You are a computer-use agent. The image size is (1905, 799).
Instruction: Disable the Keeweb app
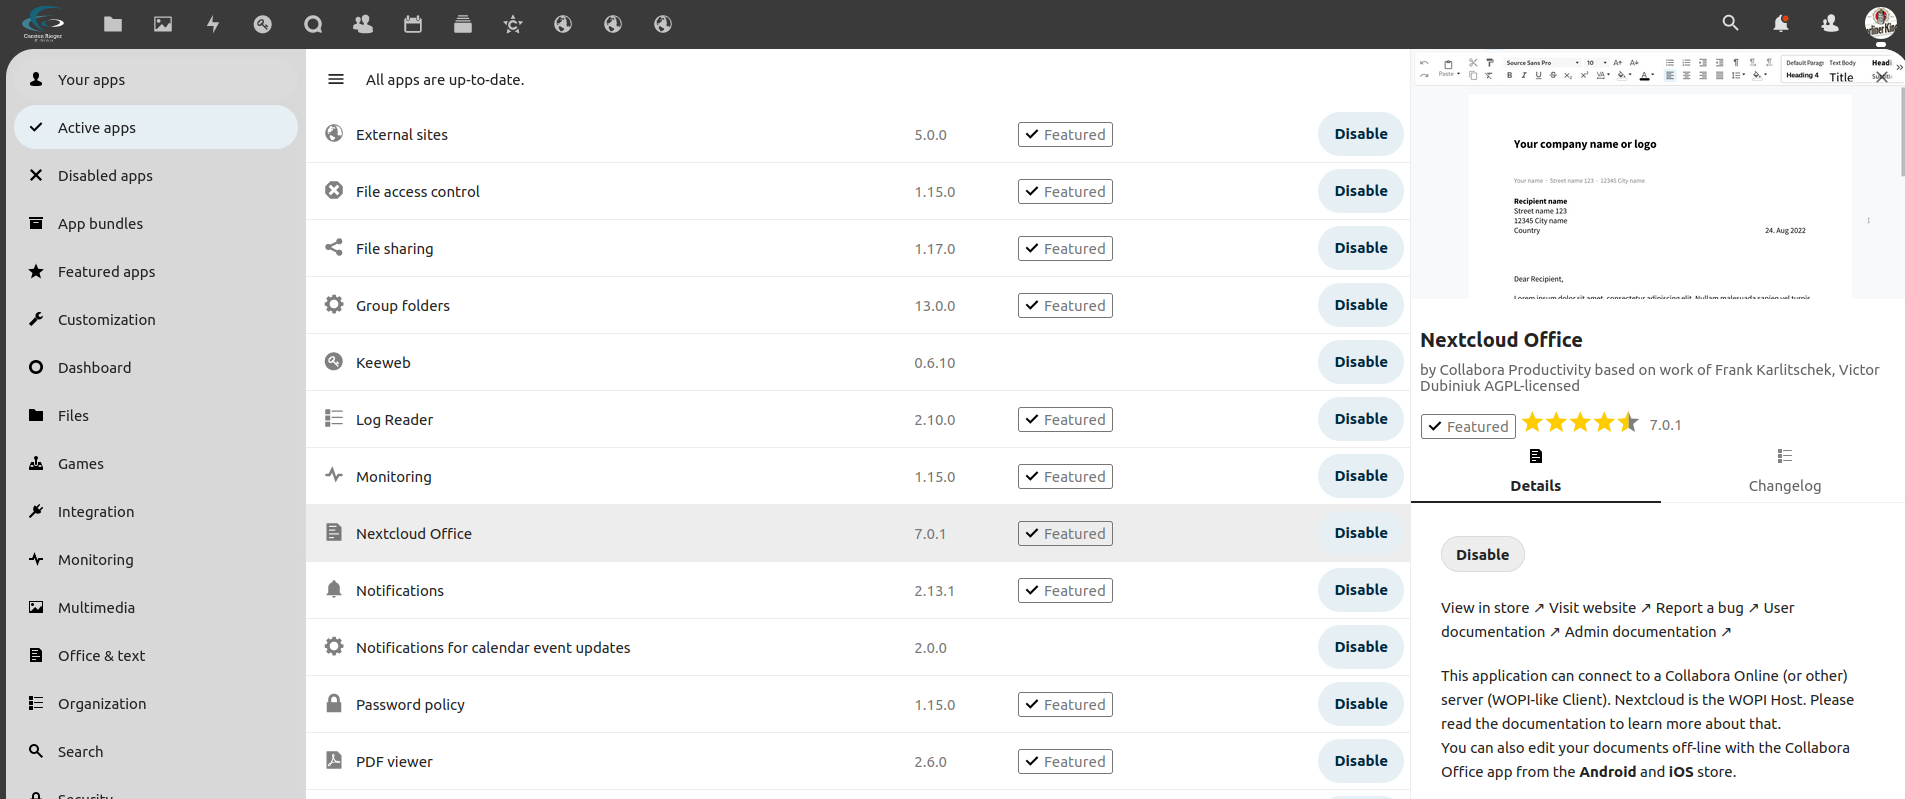tap(1360, 362)
